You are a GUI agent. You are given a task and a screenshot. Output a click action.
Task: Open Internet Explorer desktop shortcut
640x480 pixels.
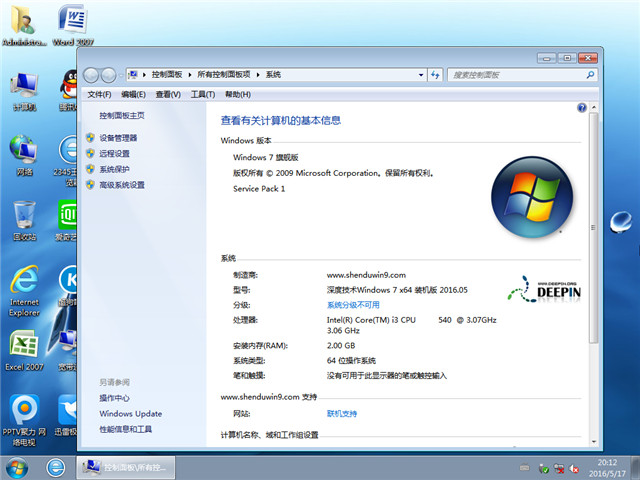pos(24,291)
